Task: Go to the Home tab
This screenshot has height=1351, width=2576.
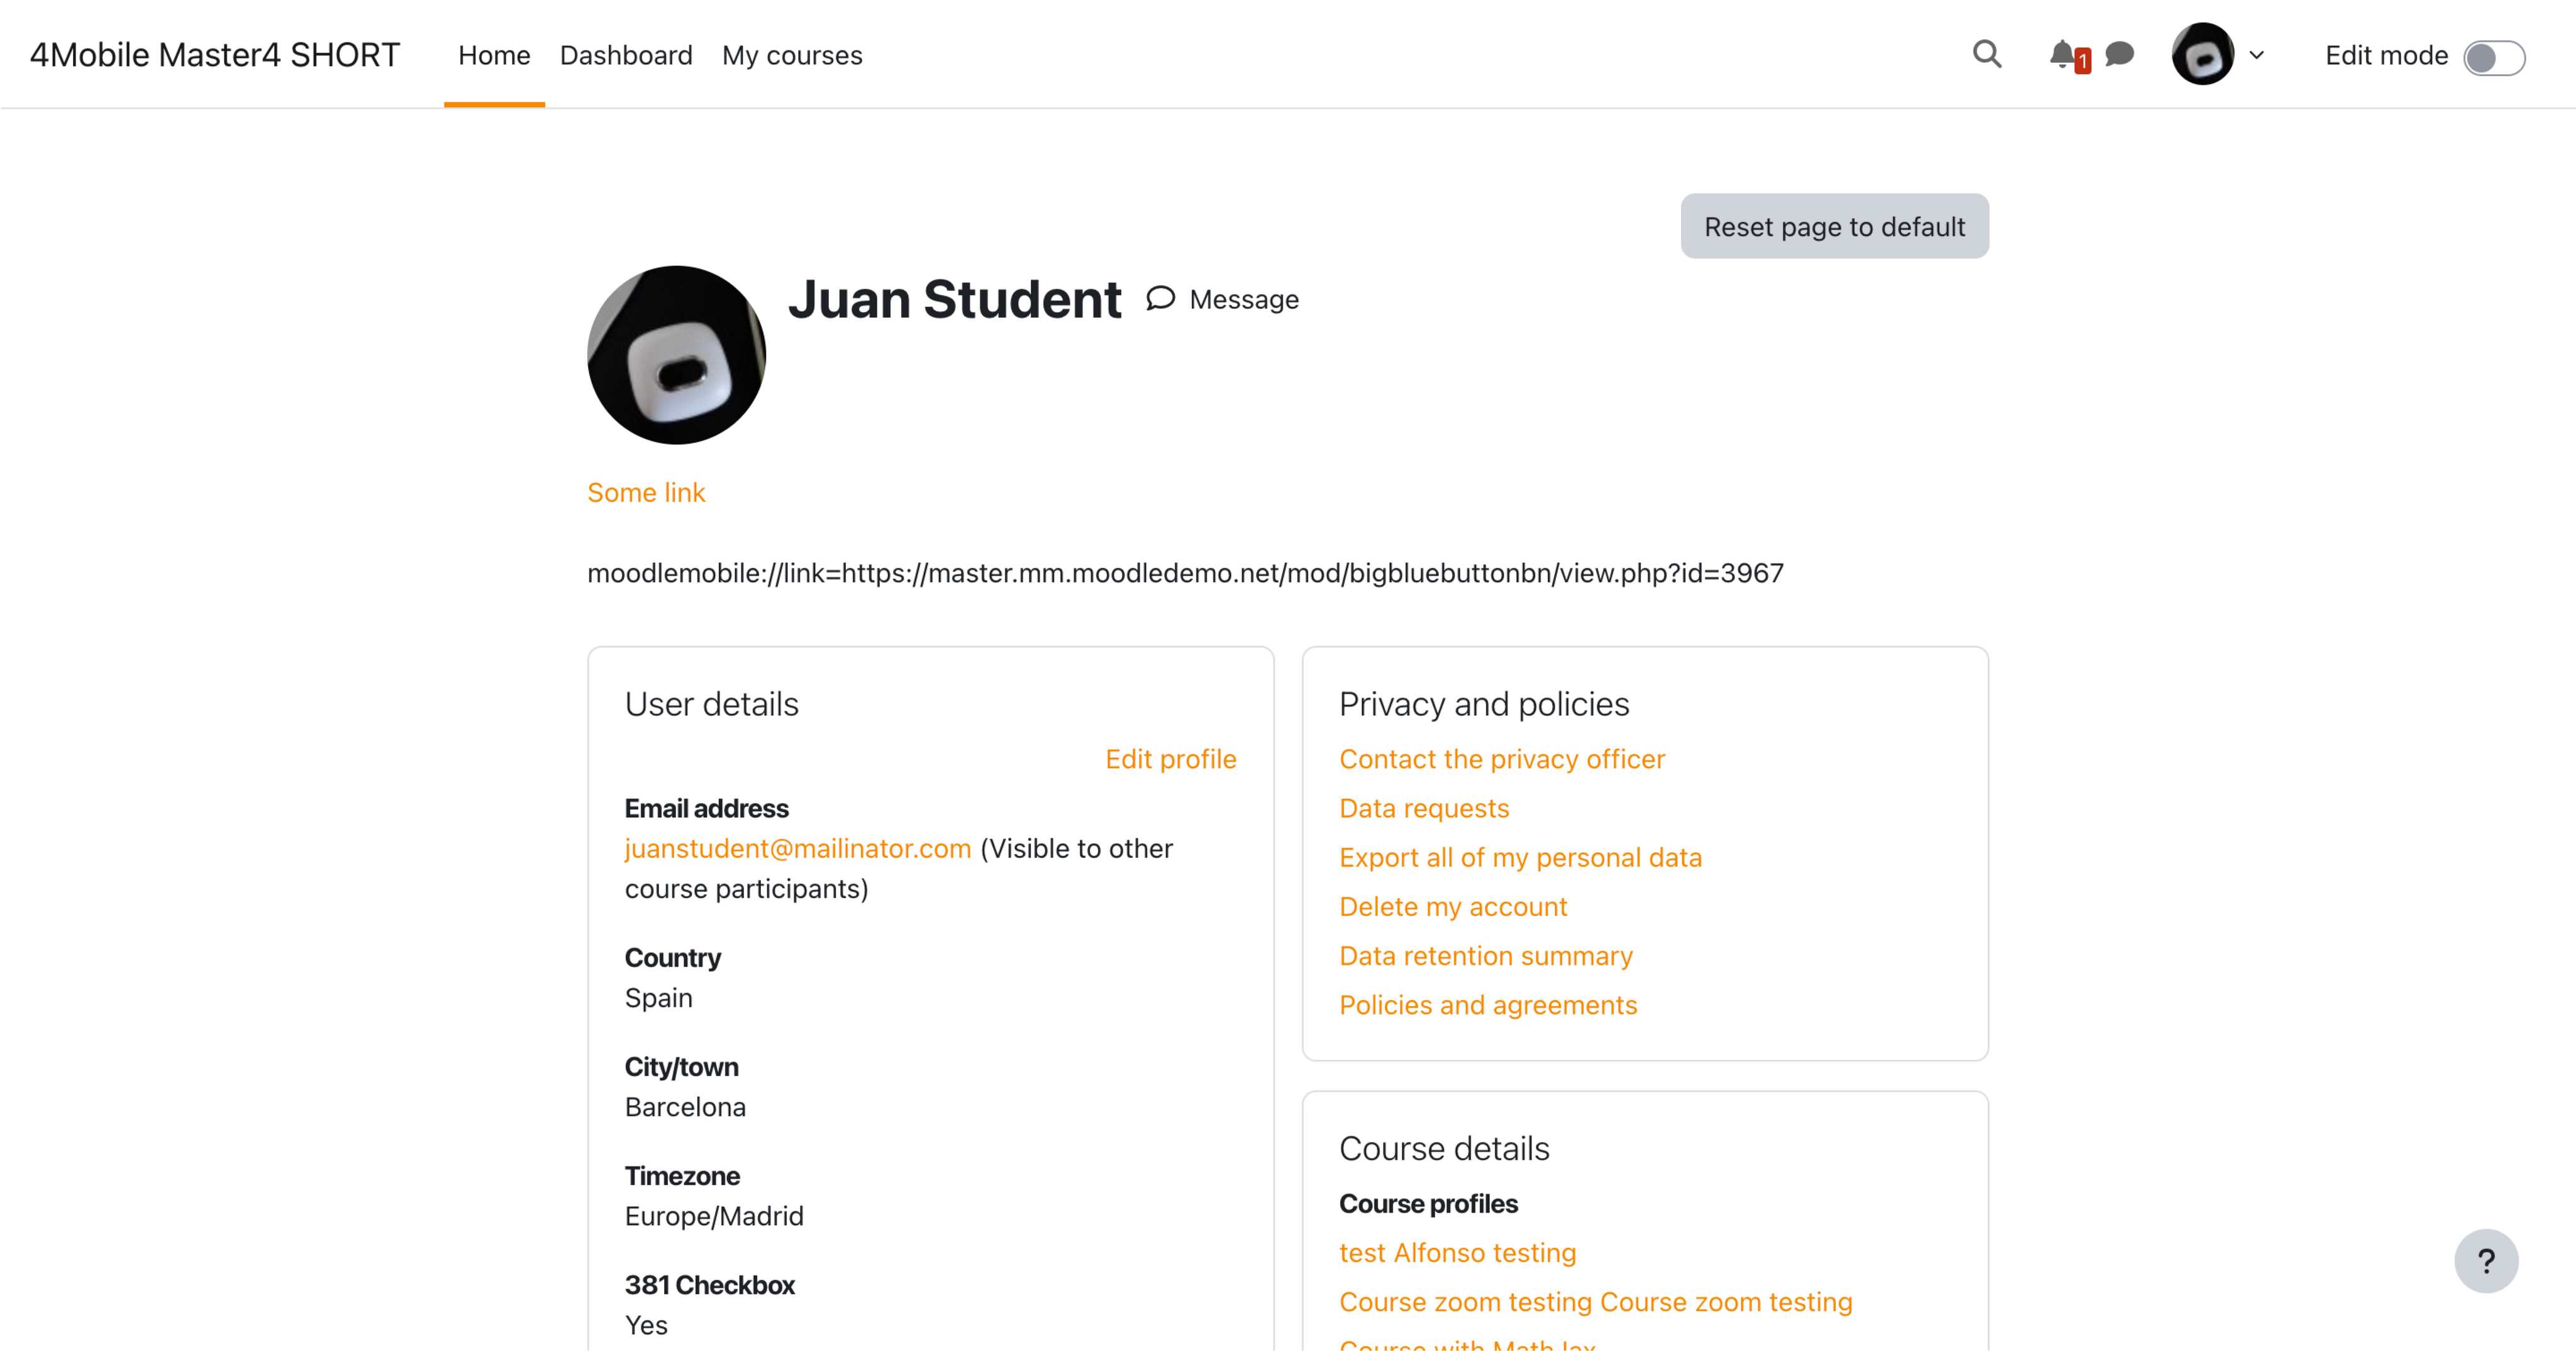Action: [x=494, y=55]
